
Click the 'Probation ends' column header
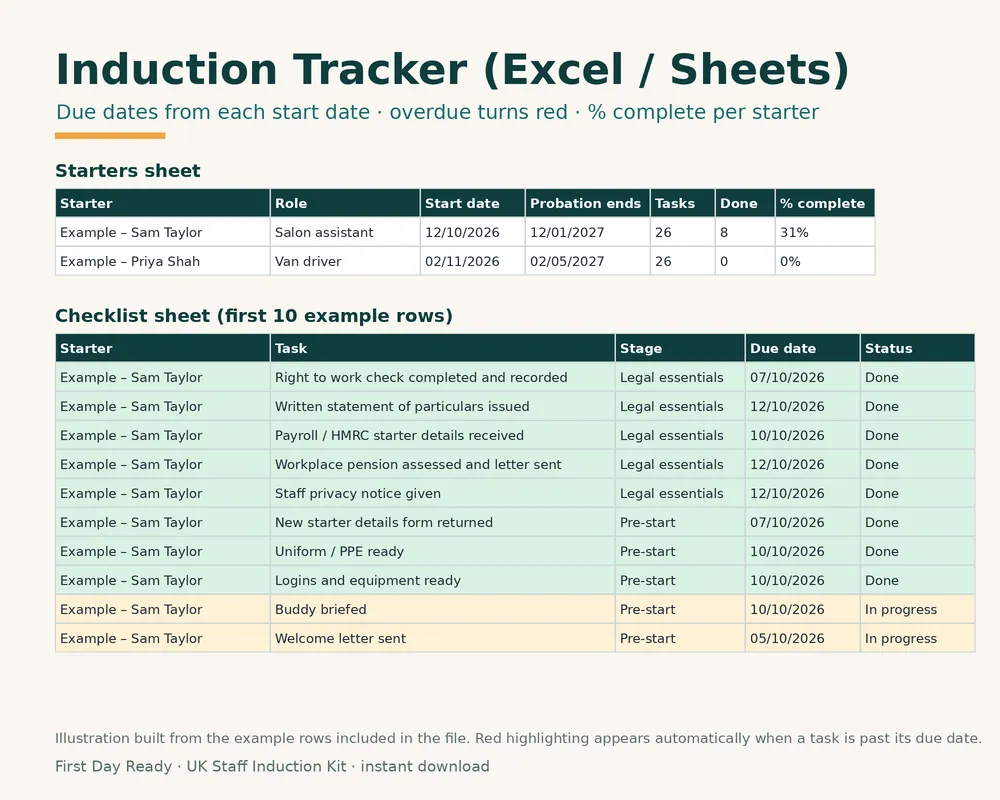[587, 203]
